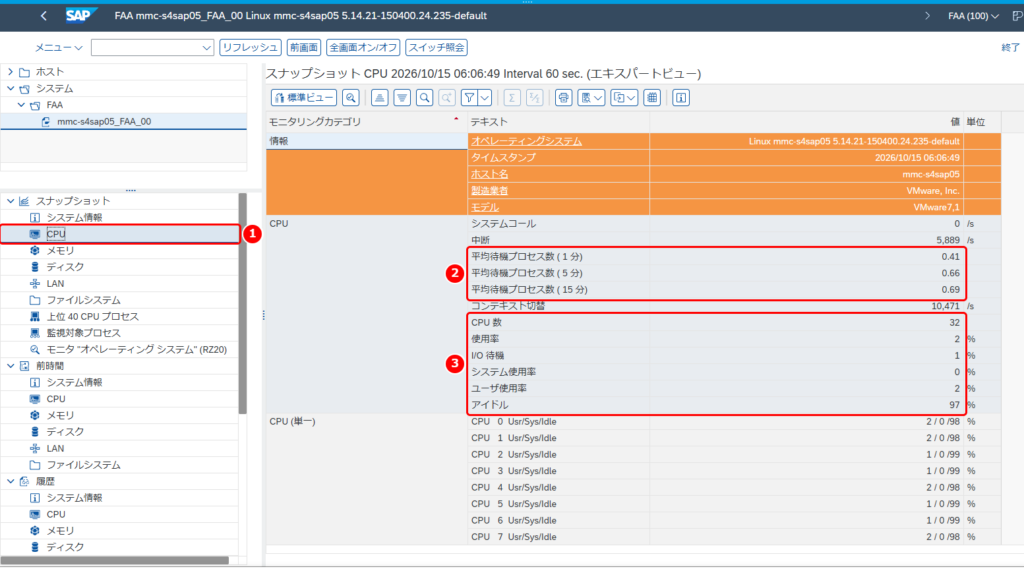Open 上位 40 CPU プロセス
Screen dimensions: 1024x569
[92, 317]
